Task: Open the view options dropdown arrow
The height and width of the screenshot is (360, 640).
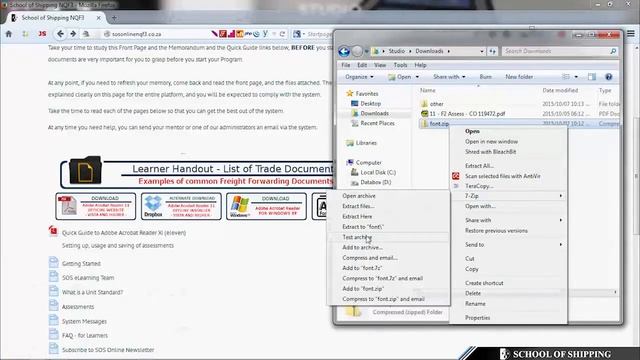Action: tap(576, 77)
